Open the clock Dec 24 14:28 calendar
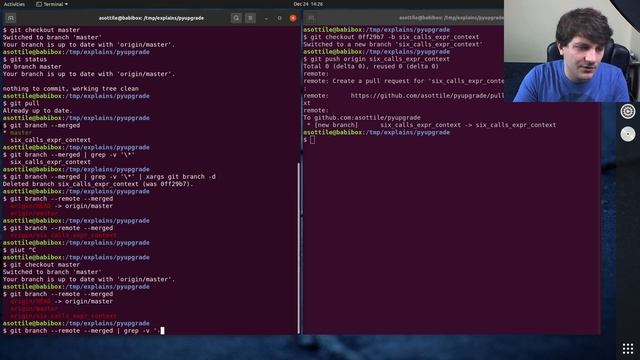Screen dimensions: 640x360 tap(308, 4)
